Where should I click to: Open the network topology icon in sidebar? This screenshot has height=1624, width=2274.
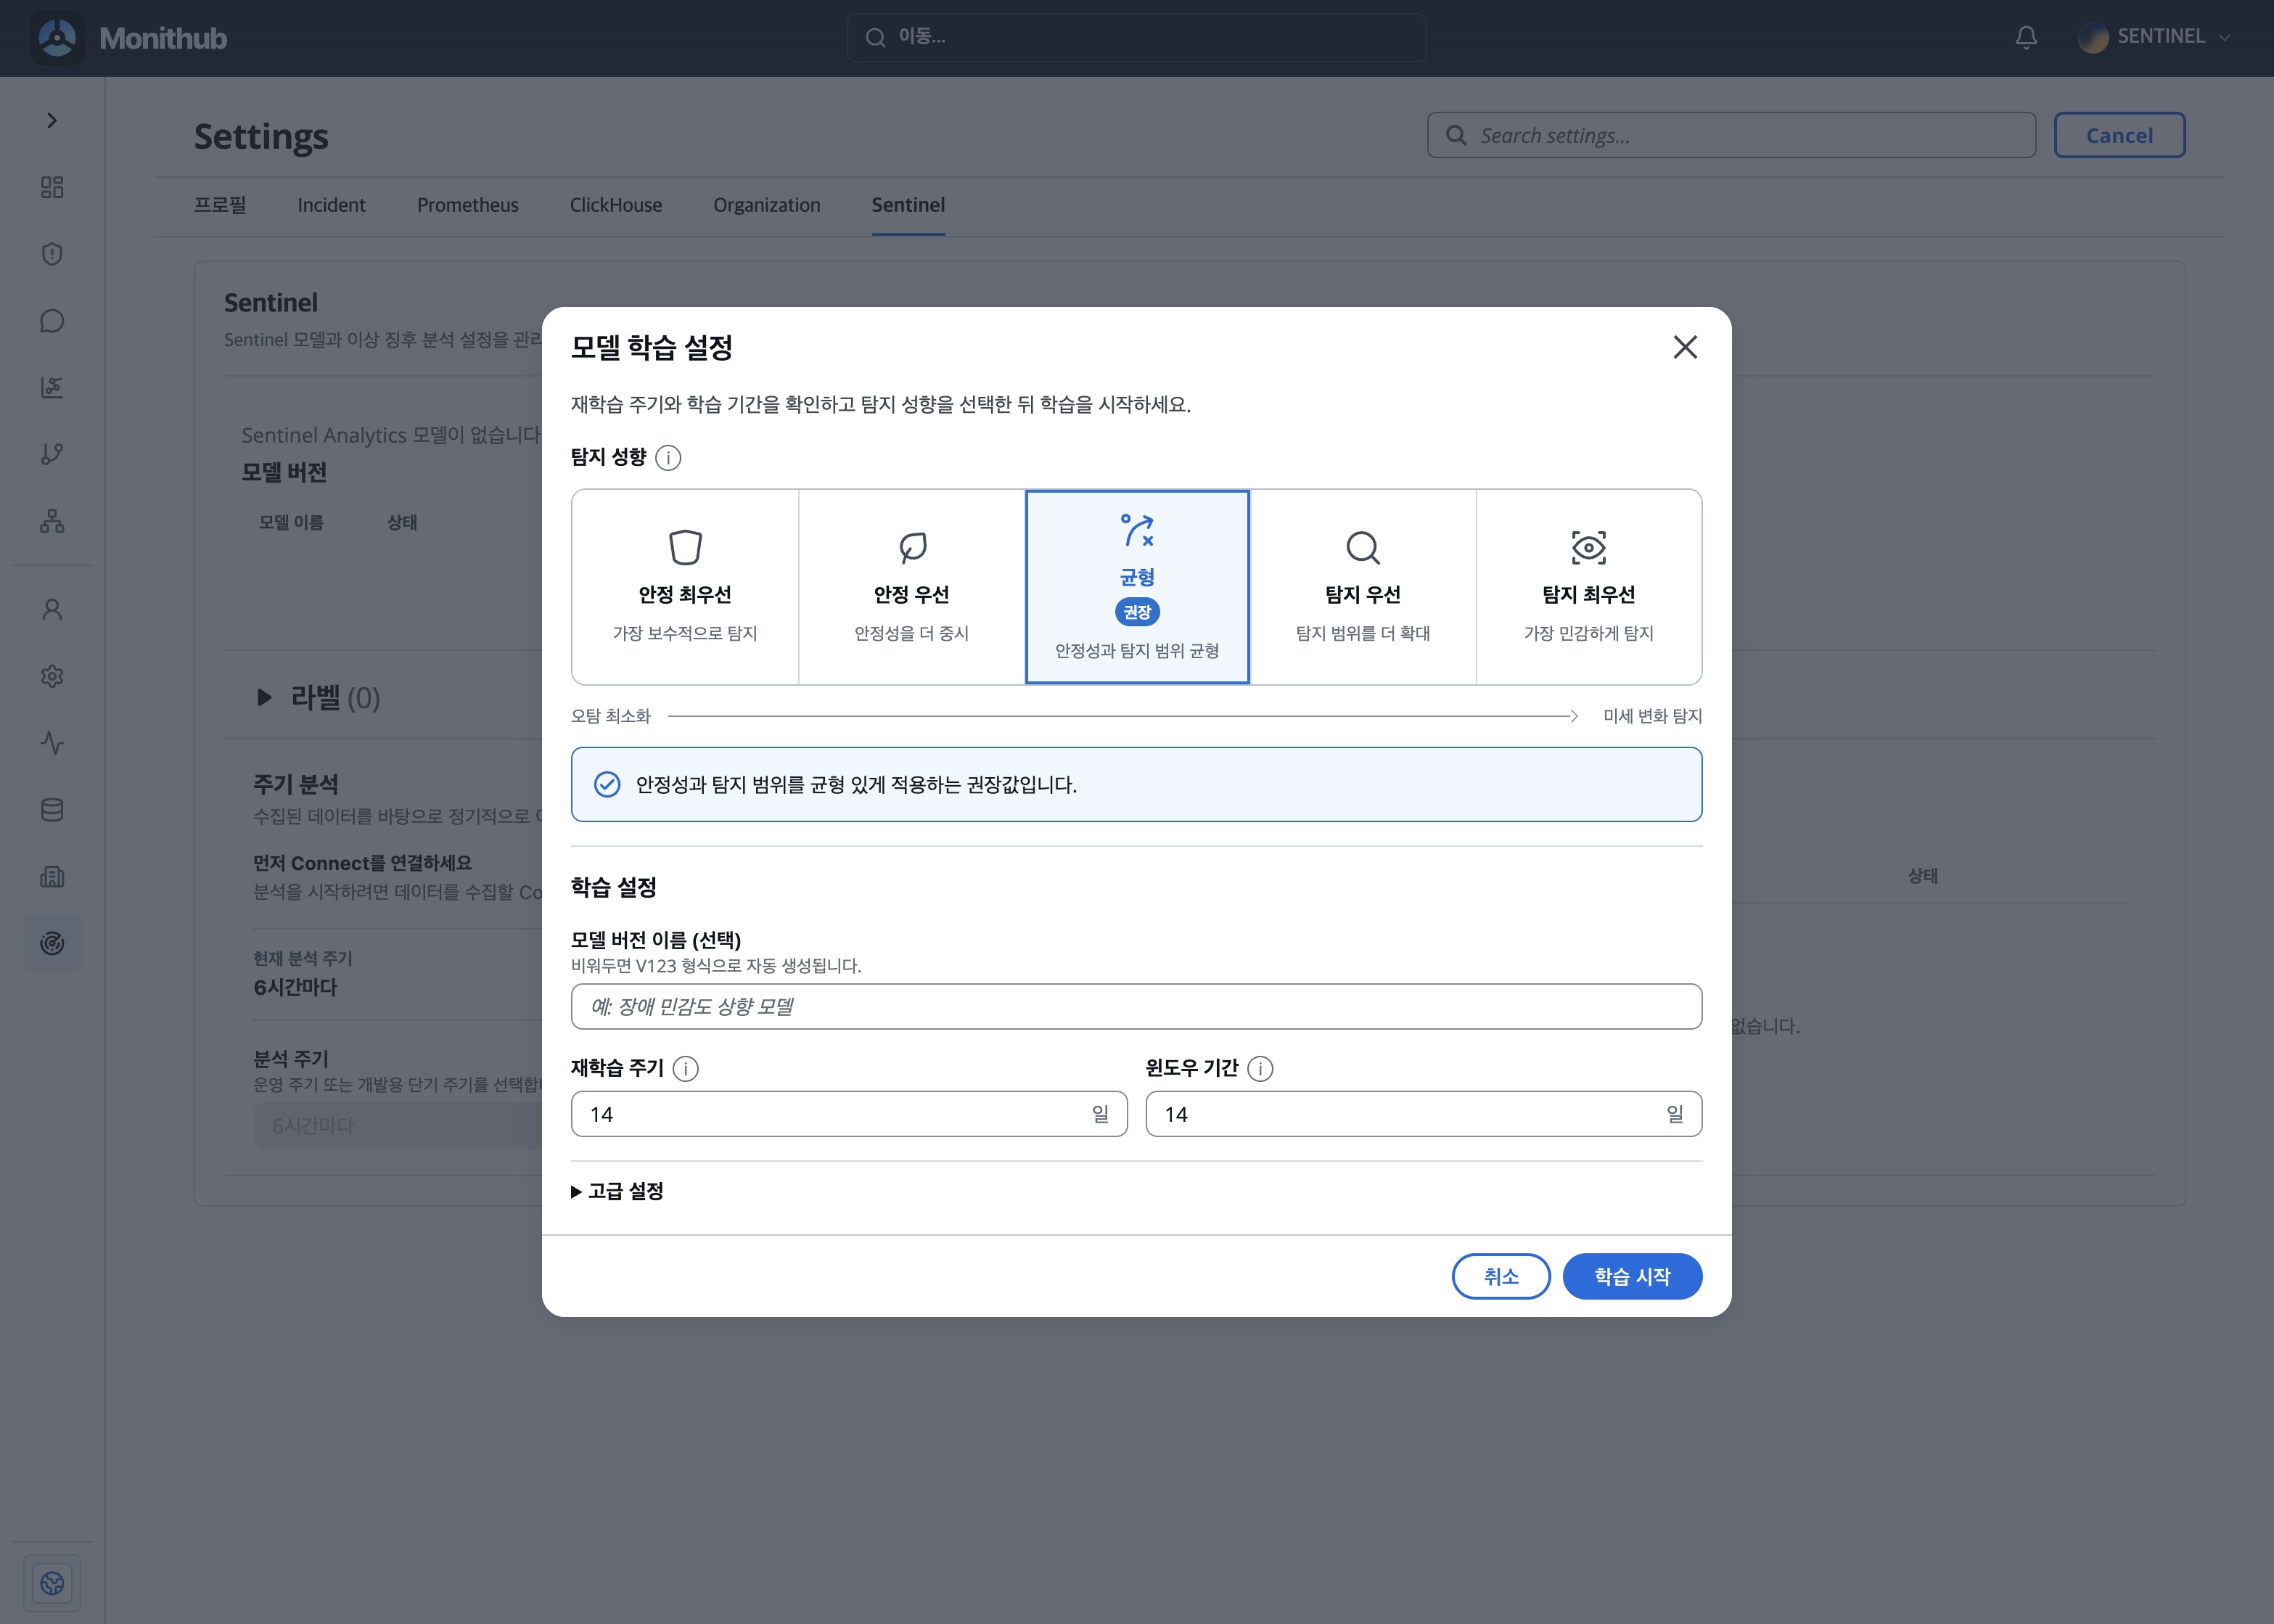pyautogui.click(x=52, y=521)
